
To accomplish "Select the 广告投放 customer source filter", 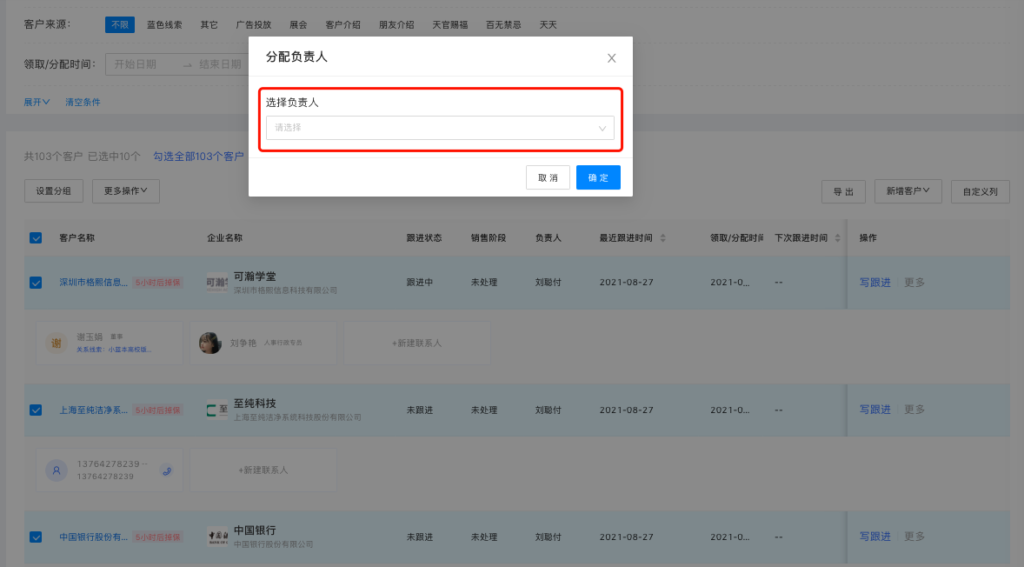I will (x=253, y=24).
